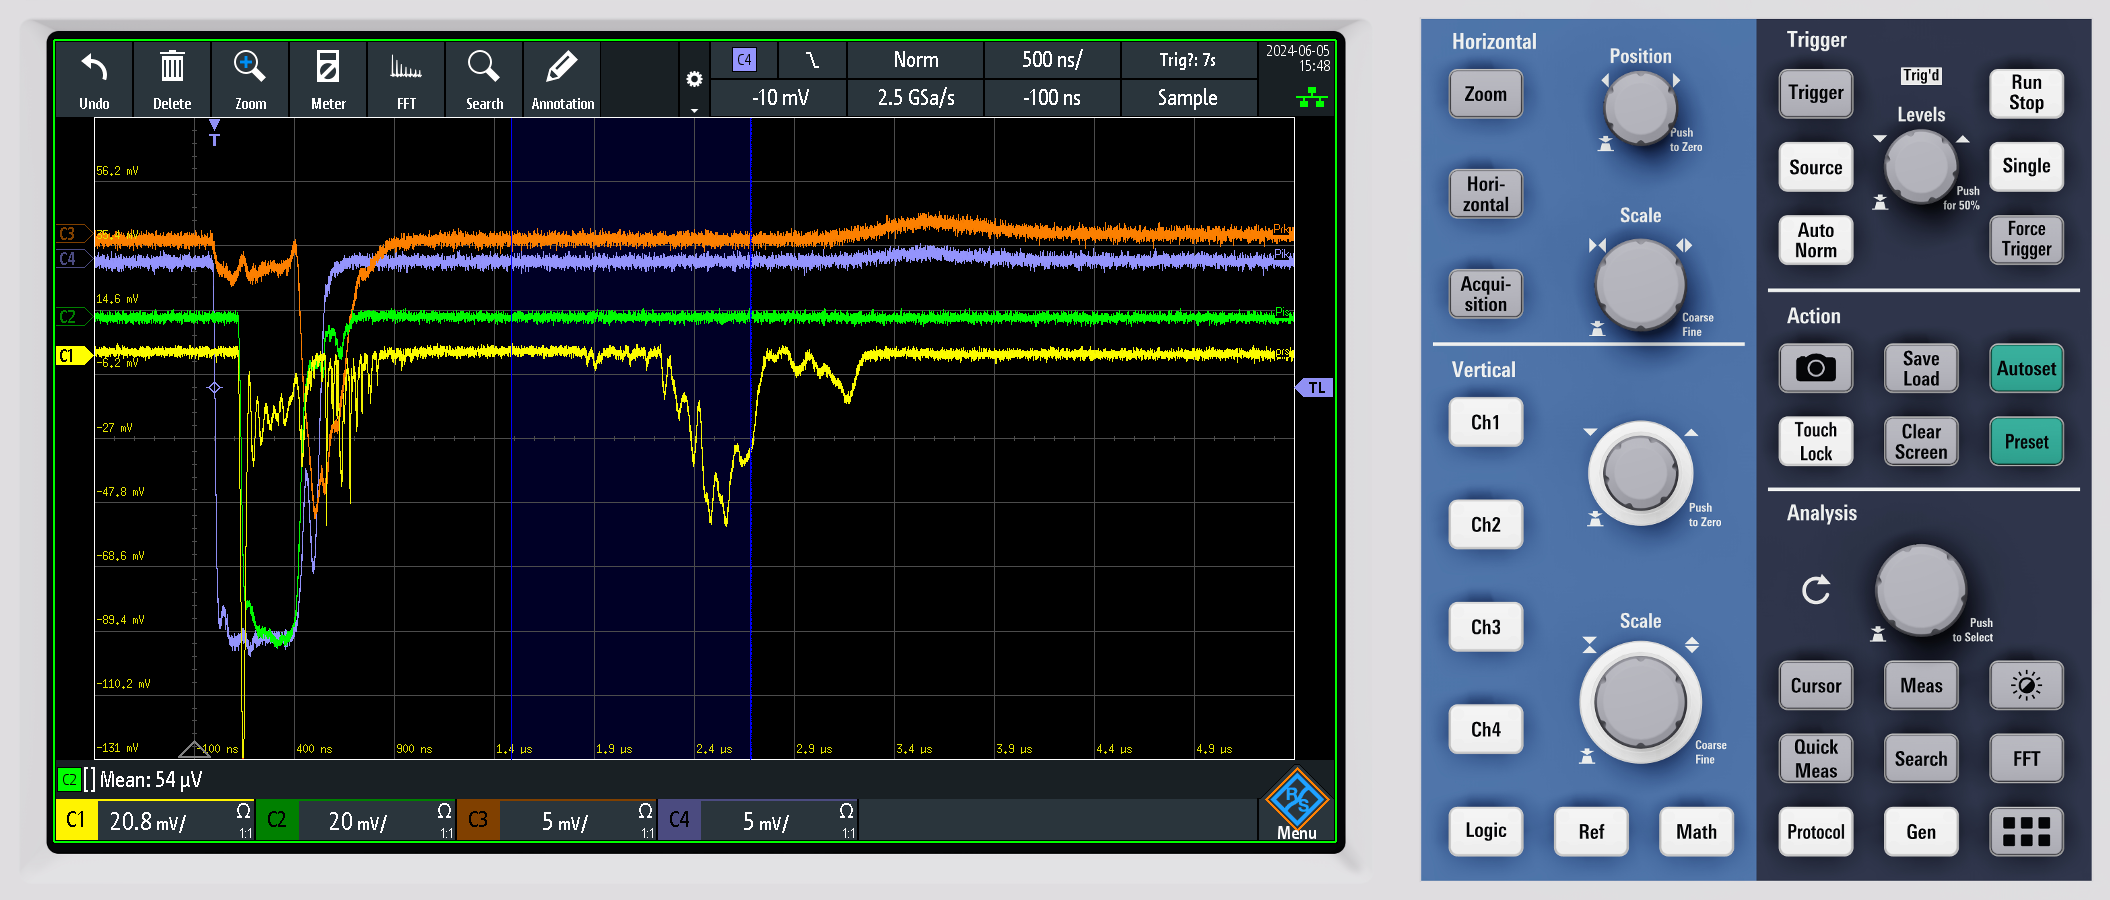Viewport: 2110px width, 900px height.
Task: Click the TL trigger level marker
Action: pos(1316,388)
